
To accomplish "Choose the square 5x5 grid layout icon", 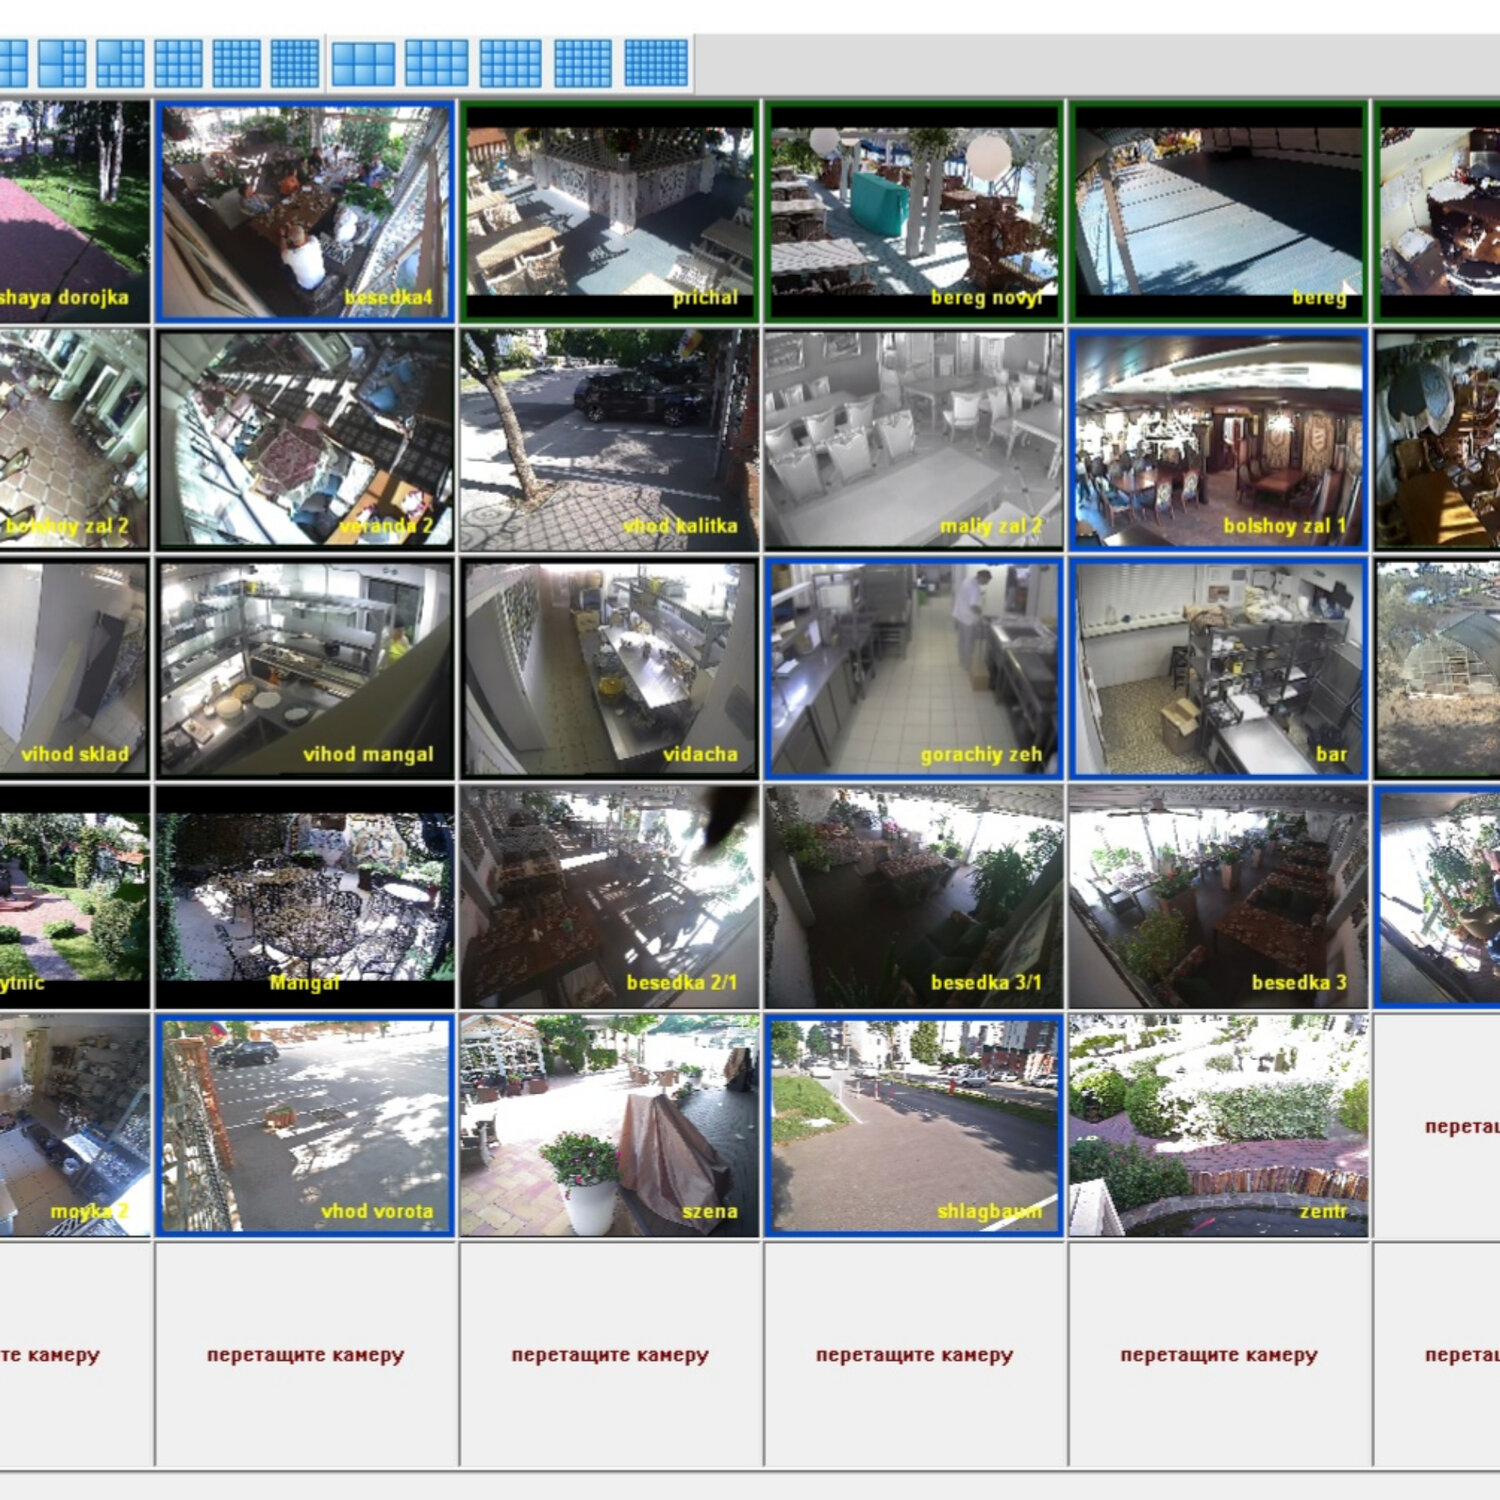I will click(x=237, y=63).
